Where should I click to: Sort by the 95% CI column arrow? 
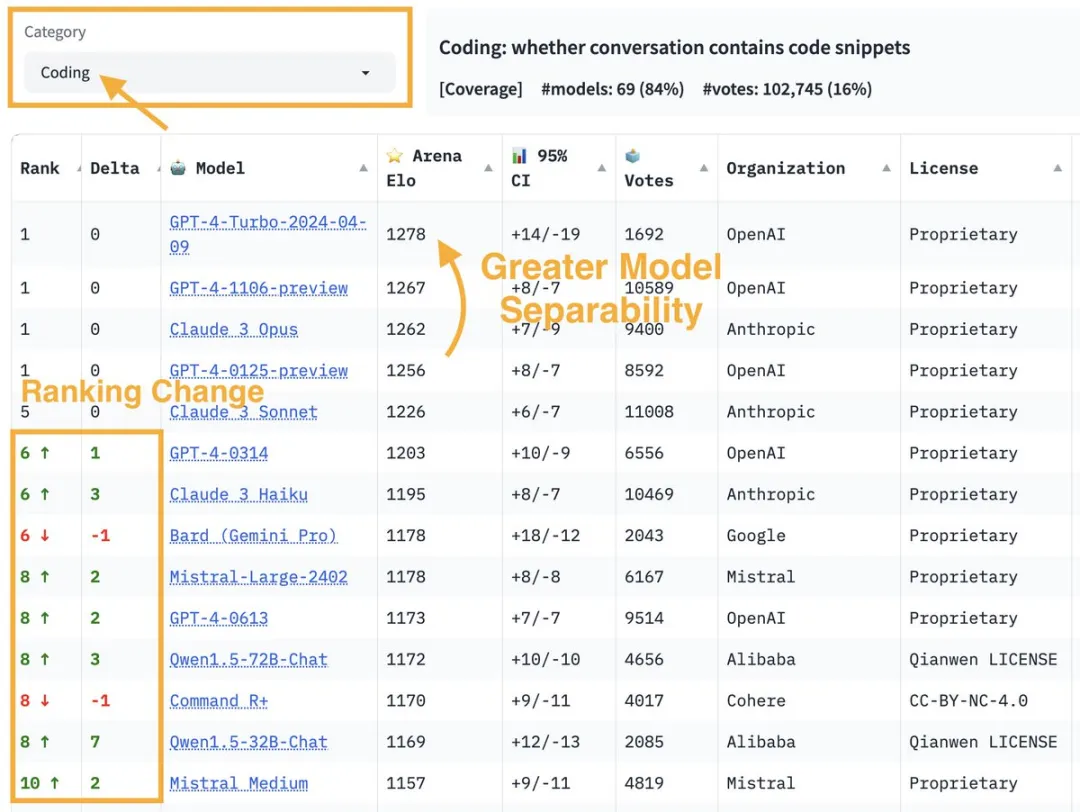[x=602, y=168]
